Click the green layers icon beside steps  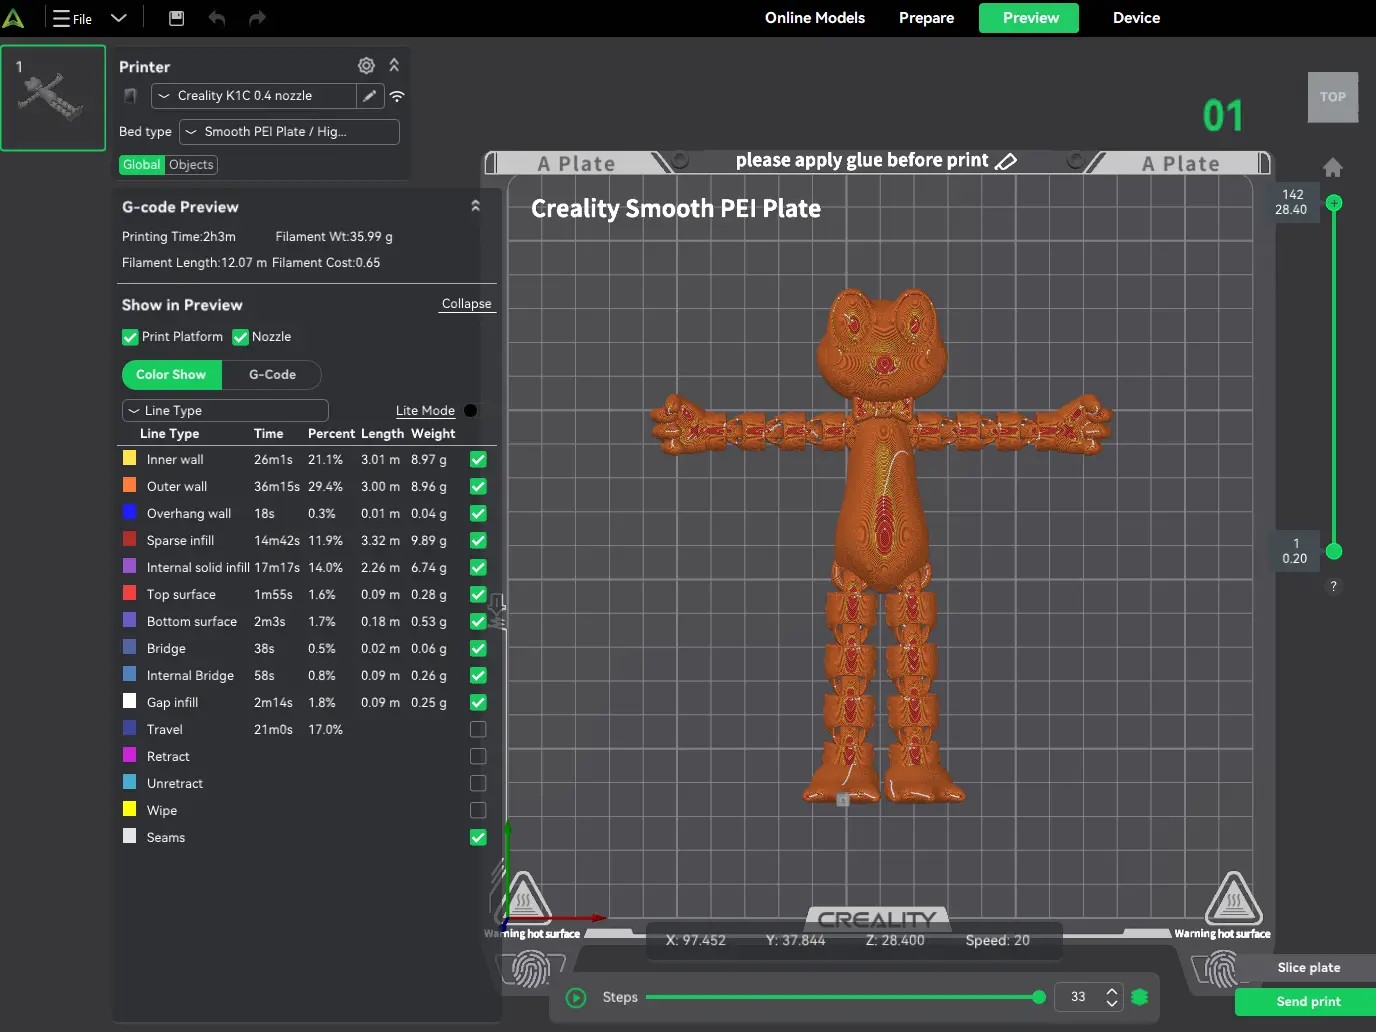pos(1139,997)
